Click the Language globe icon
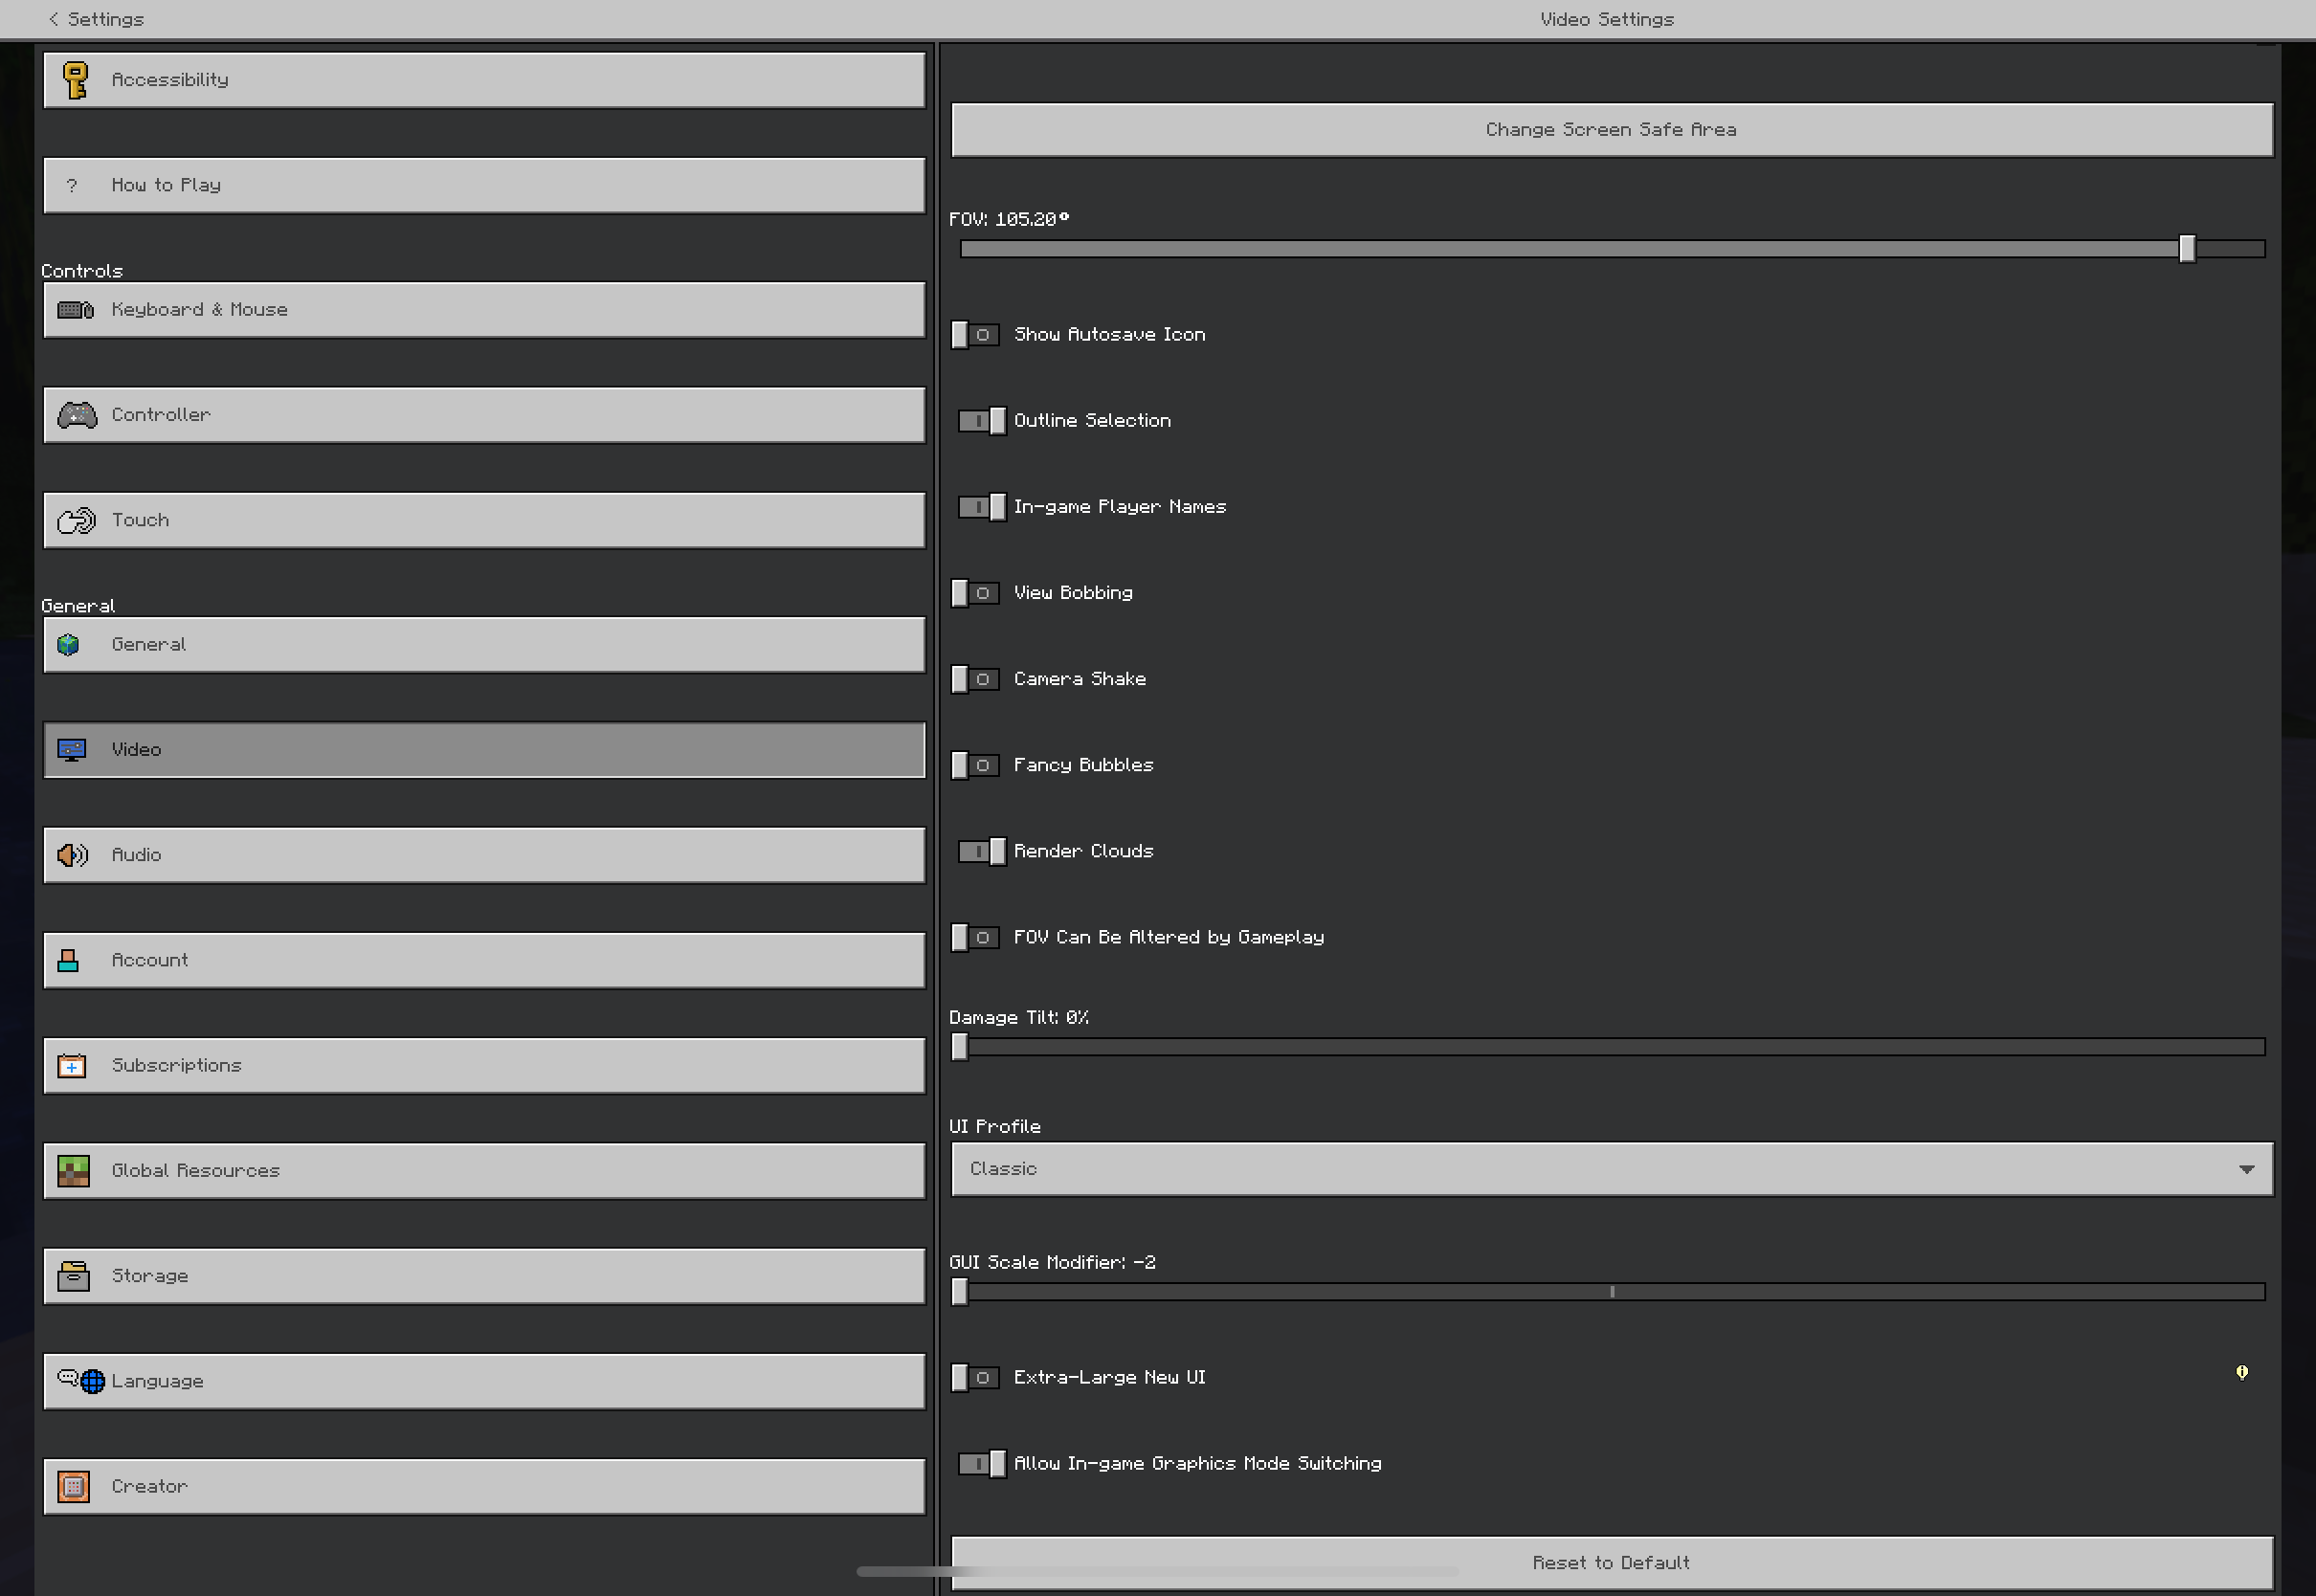 91,1381
